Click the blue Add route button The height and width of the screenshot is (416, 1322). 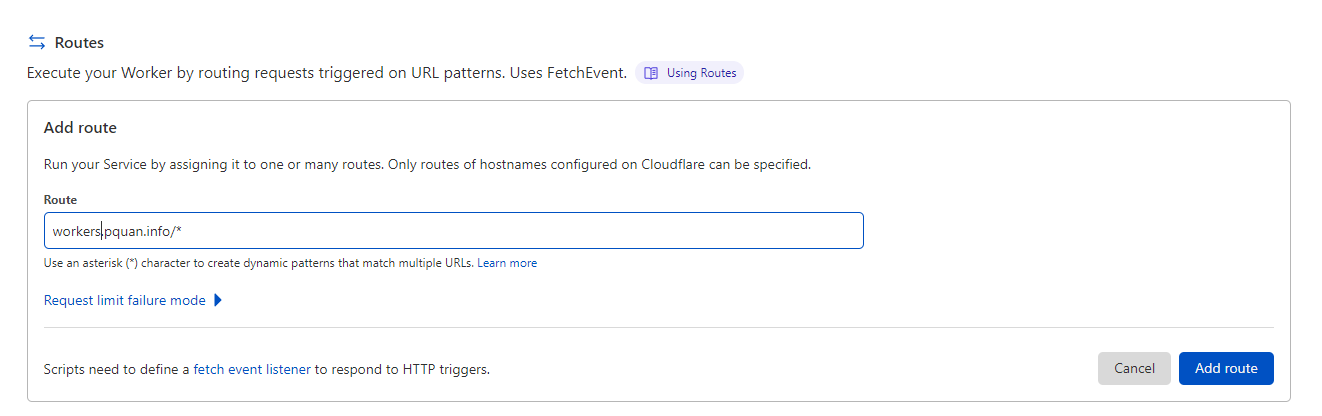point(1226,368)
